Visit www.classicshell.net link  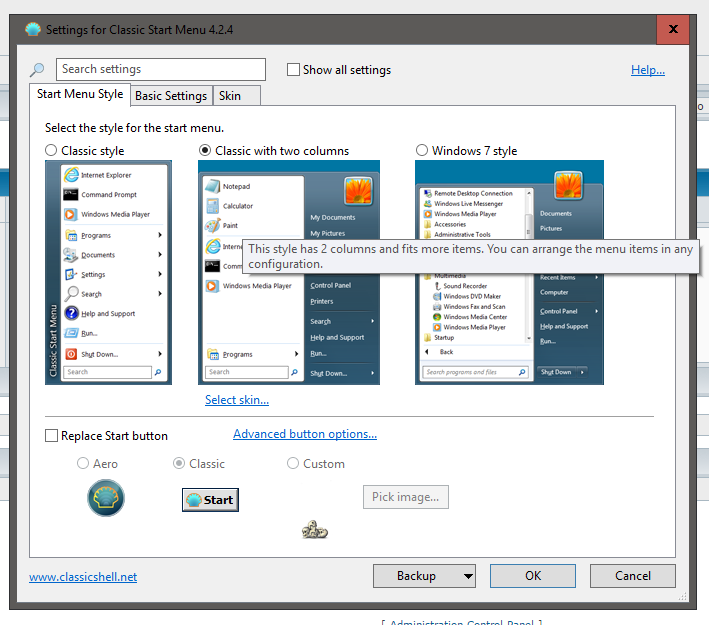(83, 577)
